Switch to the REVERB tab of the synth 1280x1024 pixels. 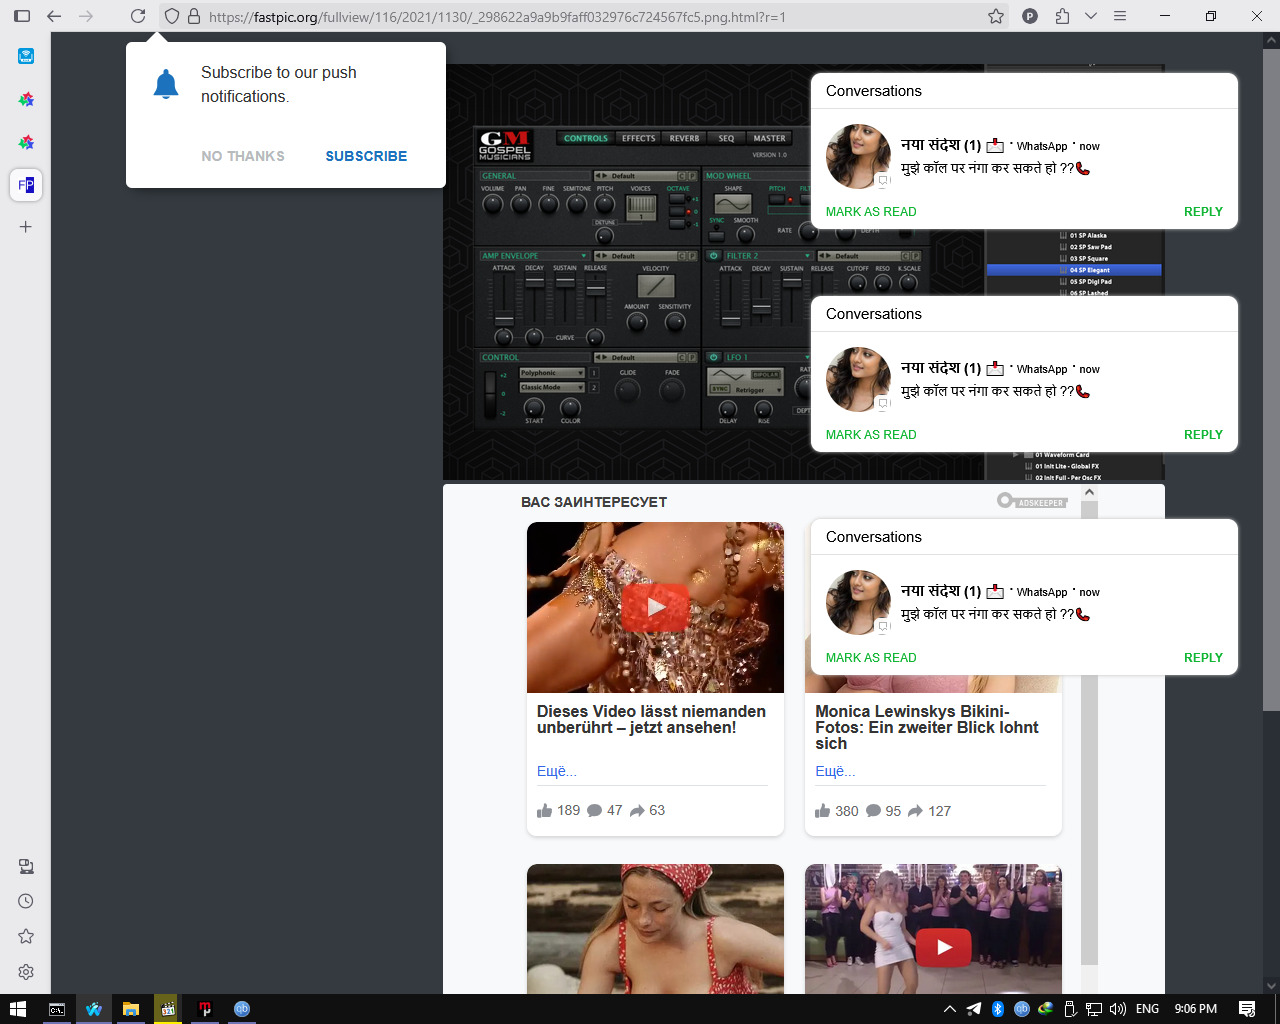[x=685, y=138]
